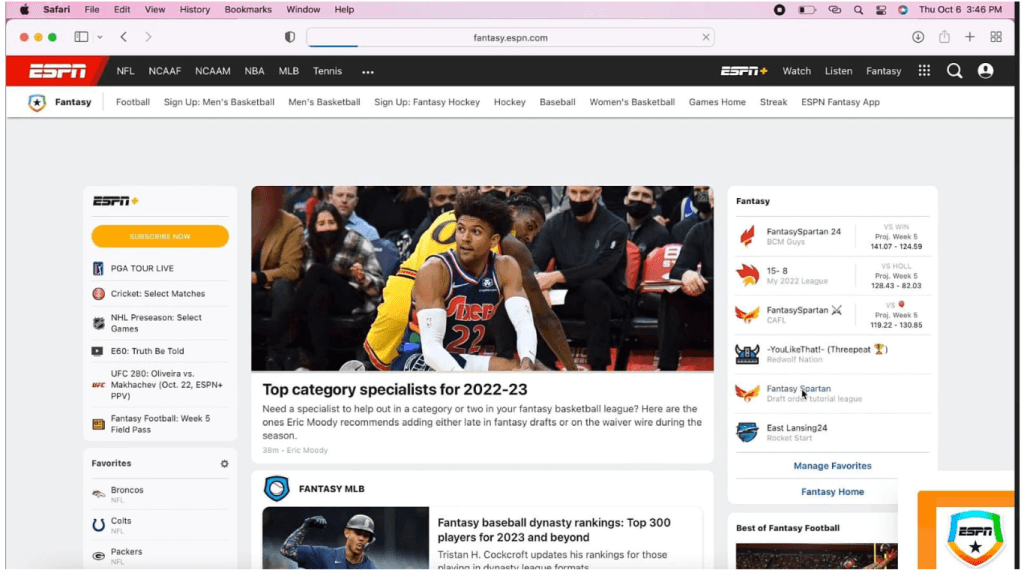Select Men's Basketball in Fantasy subnav
1024x576 pixels.
click(324, 103)
